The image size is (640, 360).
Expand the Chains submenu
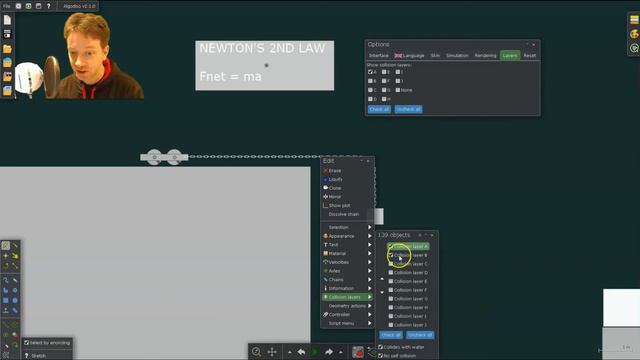point(347,280)
